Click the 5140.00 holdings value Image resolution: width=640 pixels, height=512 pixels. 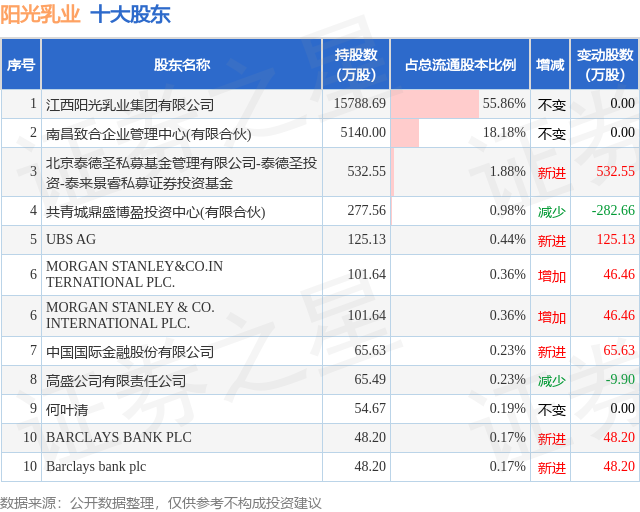pos(363,132)
